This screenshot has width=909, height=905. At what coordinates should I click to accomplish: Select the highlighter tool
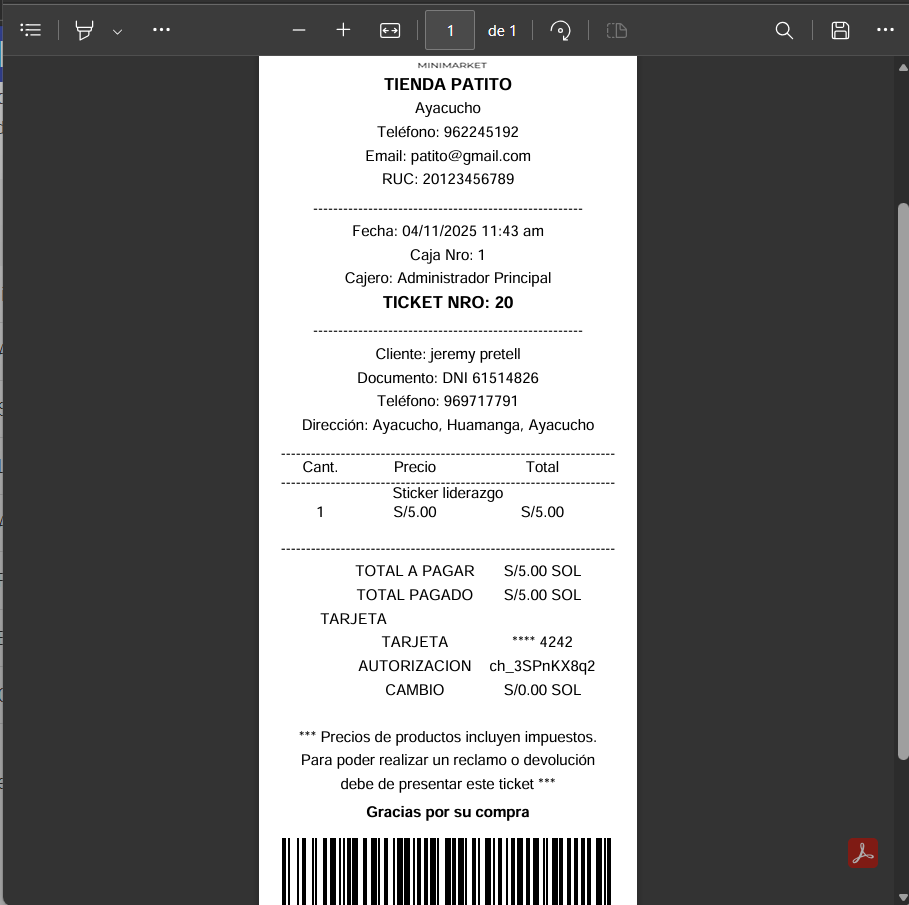tap(85, 30)
